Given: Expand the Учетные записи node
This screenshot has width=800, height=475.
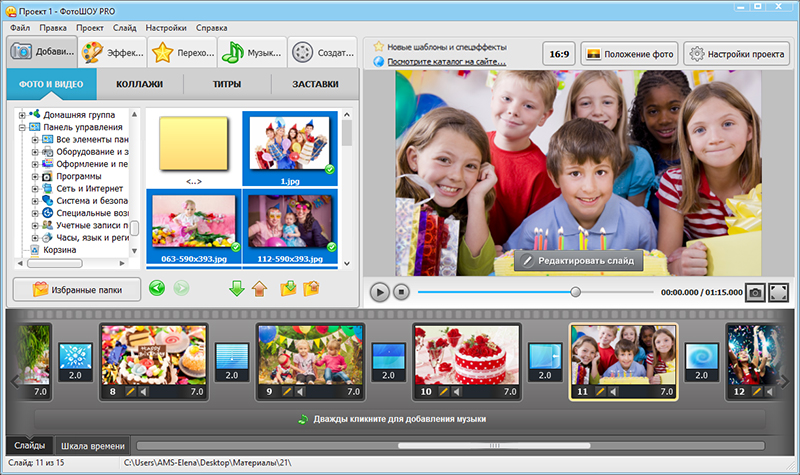Looking at the screenshot, I should 35,225.
